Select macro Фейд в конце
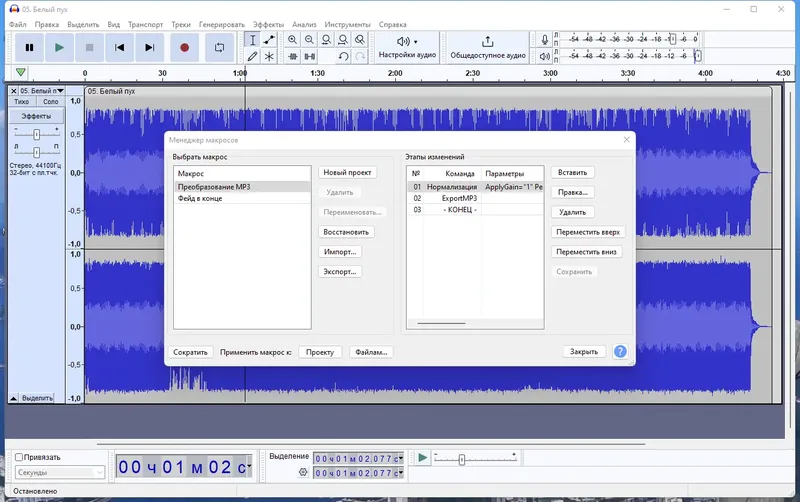Image resolution: width=800 pixels, height=502 pixels. 242,198
